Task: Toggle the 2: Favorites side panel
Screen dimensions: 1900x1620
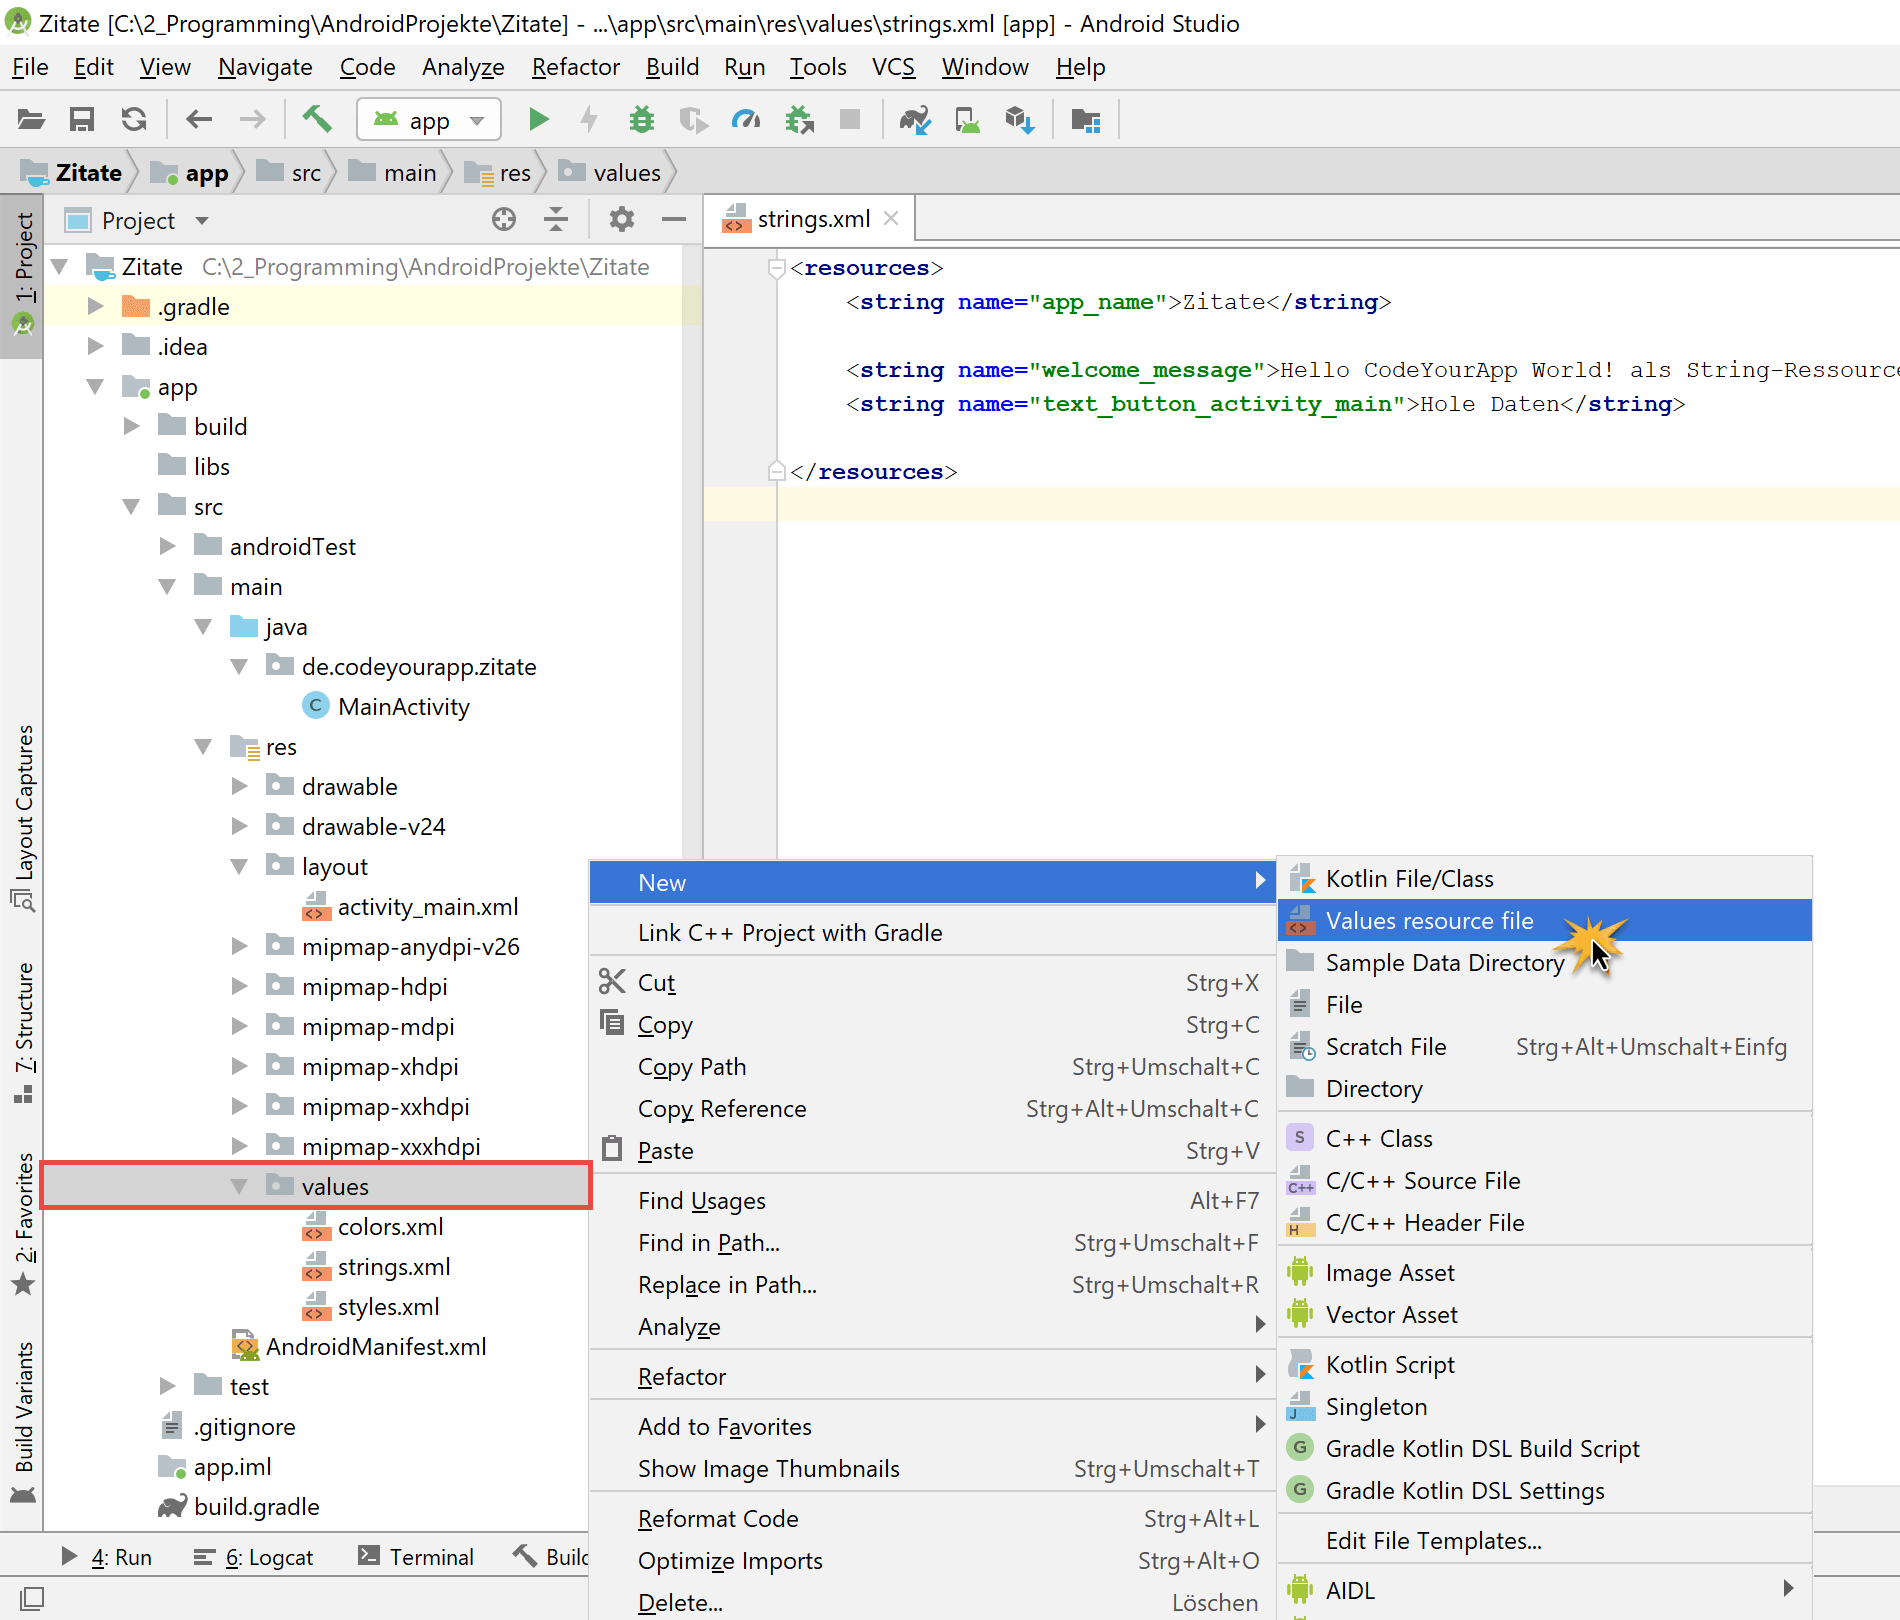Action: 23,1224
